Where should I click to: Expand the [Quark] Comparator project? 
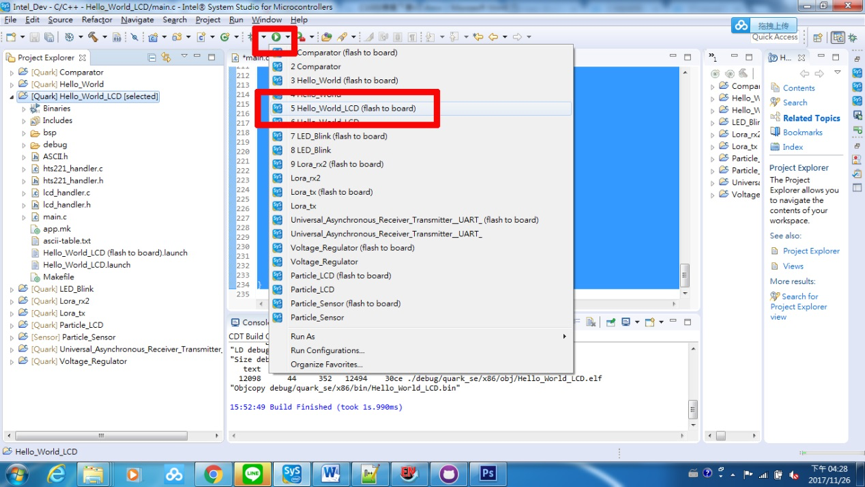tap(12, 72)
